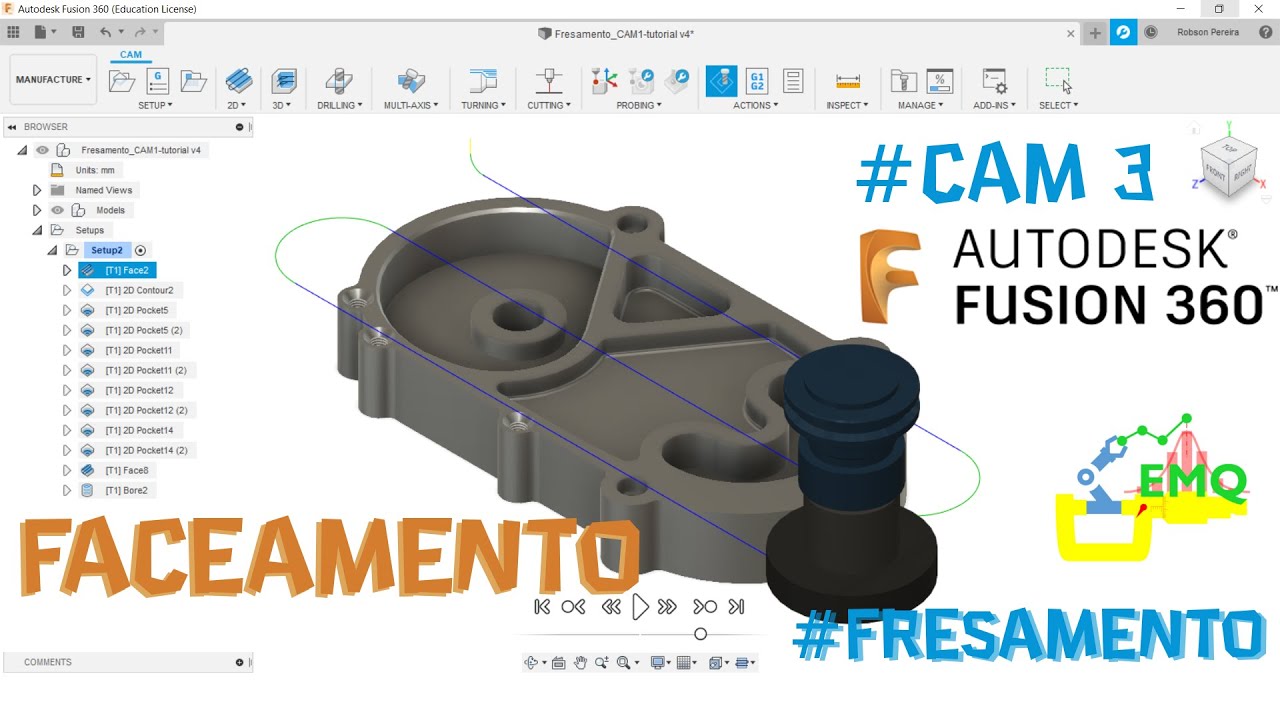Screen dimensions: 1280x720
Task: Click the Select tool icon
Action: coord(1058,81)
